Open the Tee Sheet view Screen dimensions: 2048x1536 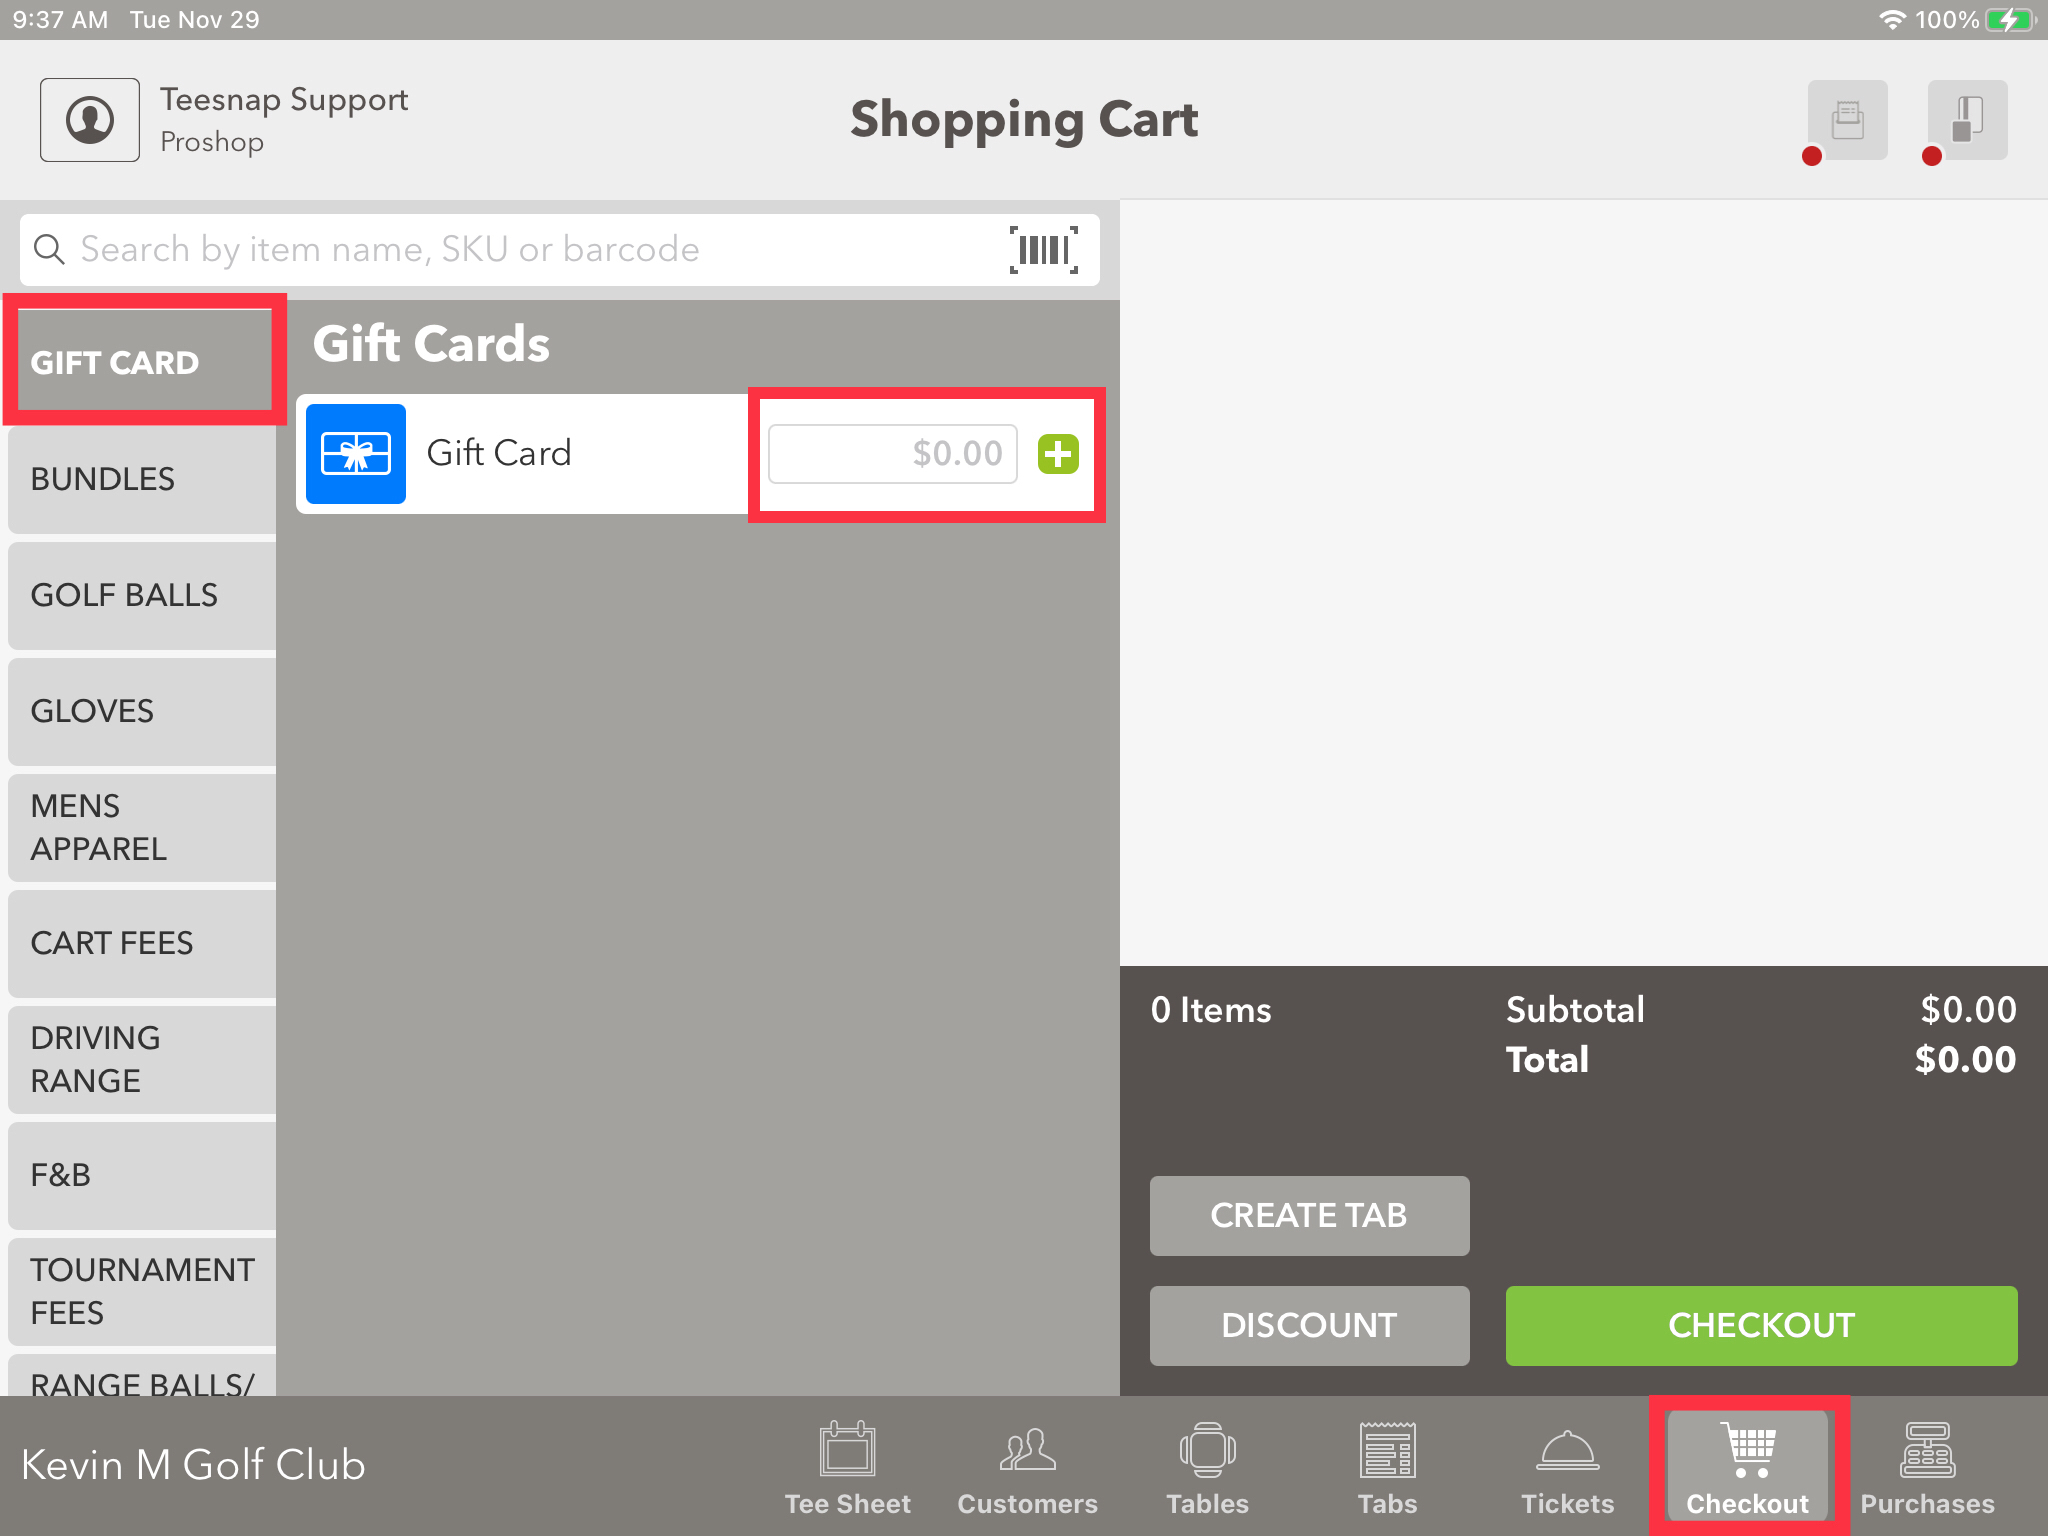(846, 1465)
